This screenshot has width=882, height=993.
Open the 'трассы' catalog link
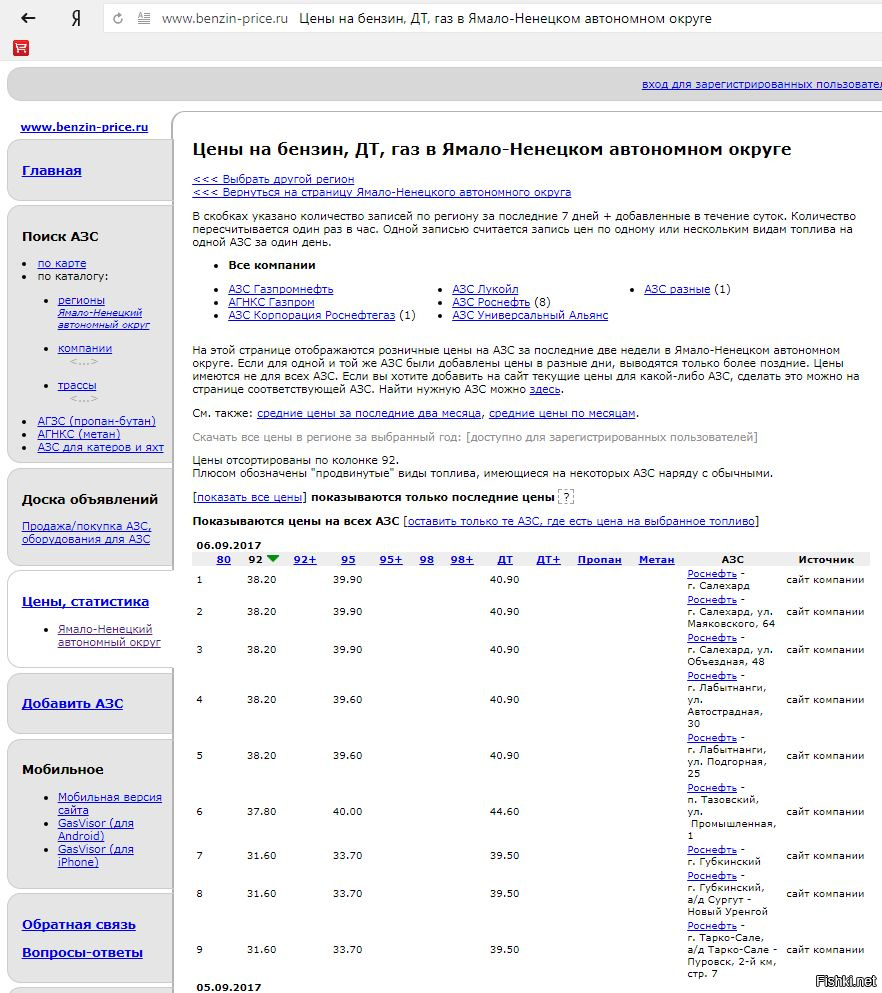click(77, 385)
